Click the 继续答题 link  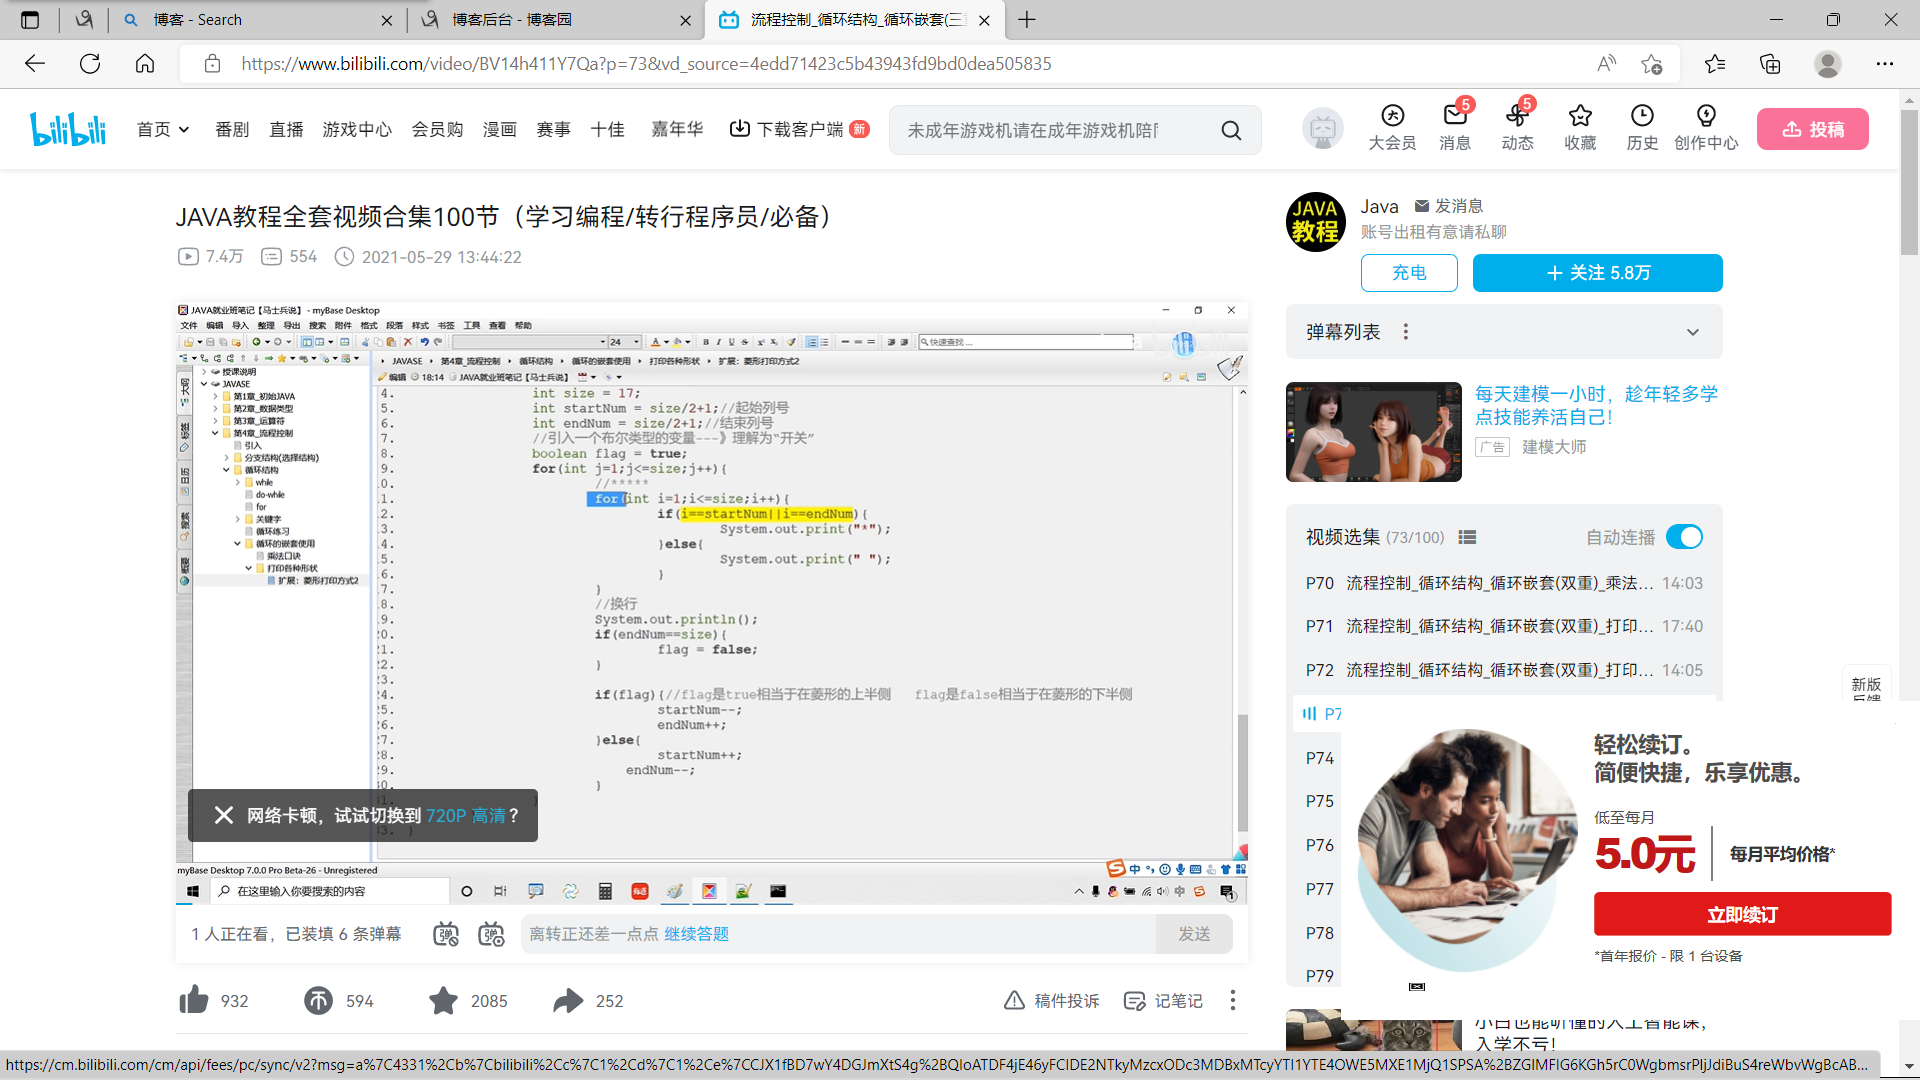click(x=696, y=934)
